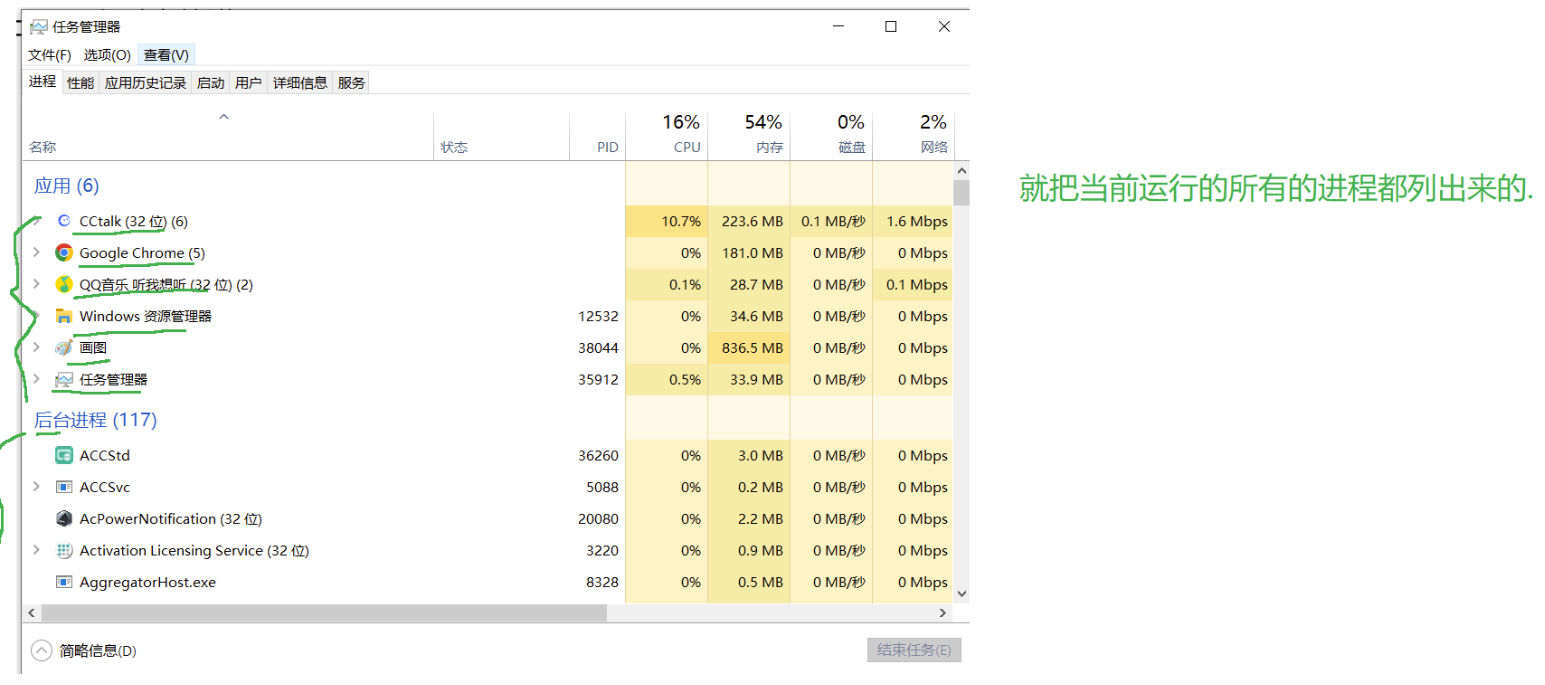
Task: Click the horizontal scrollbar thumb
Action: pyautogui.click(x=324, y=612)
